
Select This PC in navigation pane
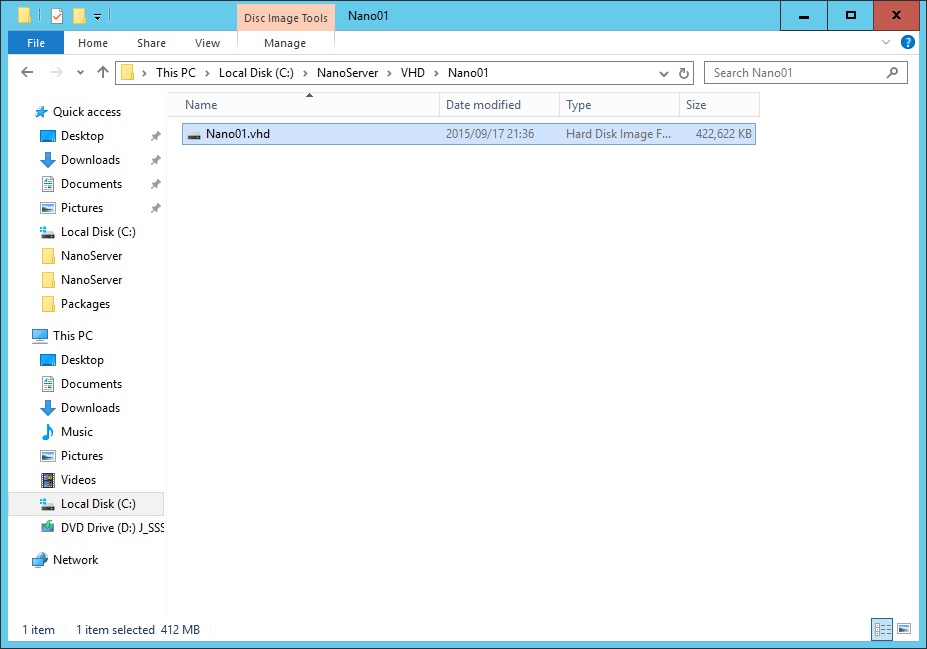(x=73, y=336)
